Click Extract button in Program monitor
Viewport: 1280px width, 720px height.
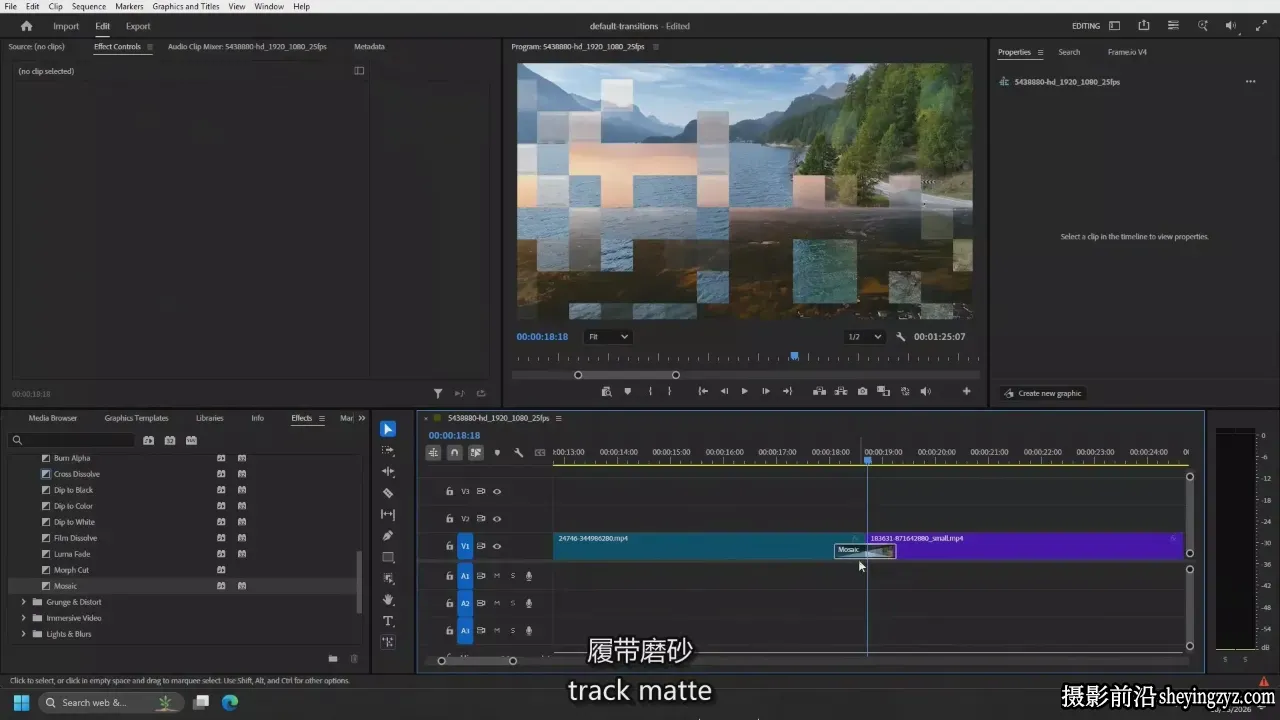(841, 392)
